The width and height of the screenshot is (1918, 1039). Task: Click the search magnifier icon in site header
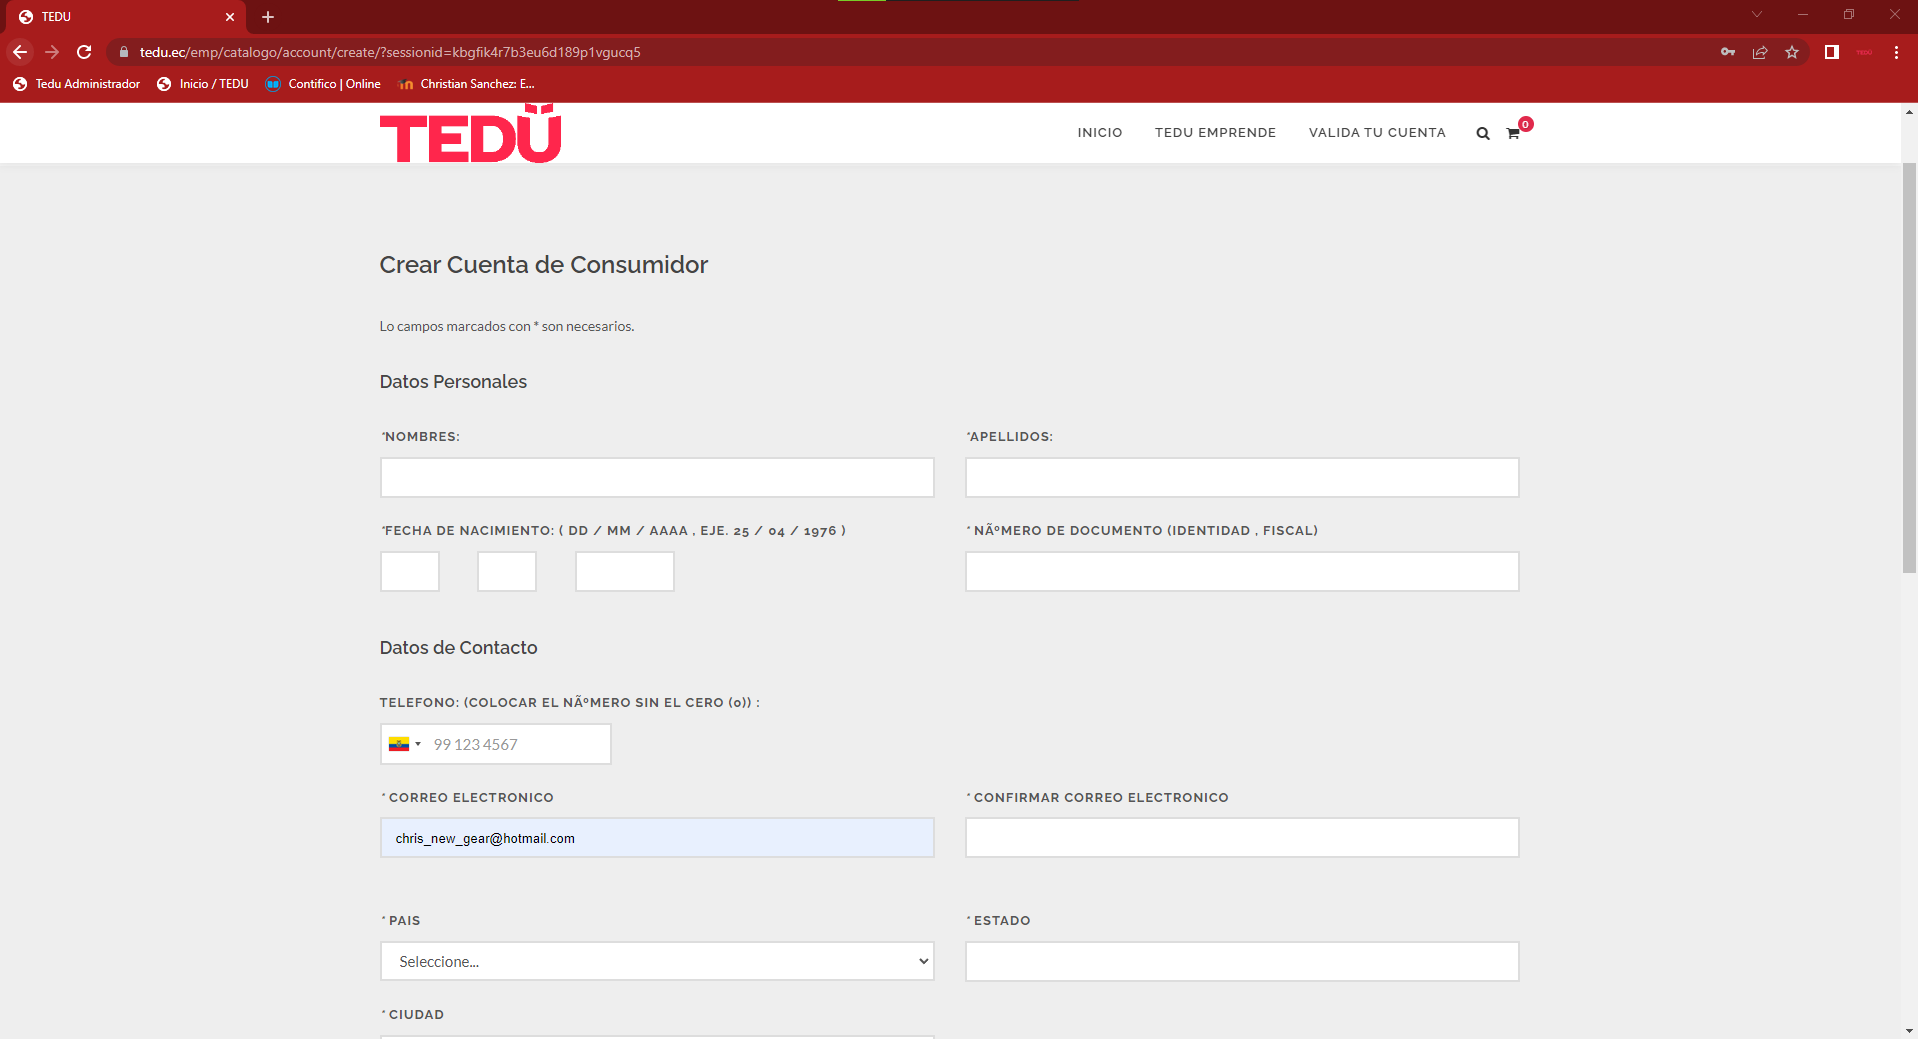[1483, 133]
